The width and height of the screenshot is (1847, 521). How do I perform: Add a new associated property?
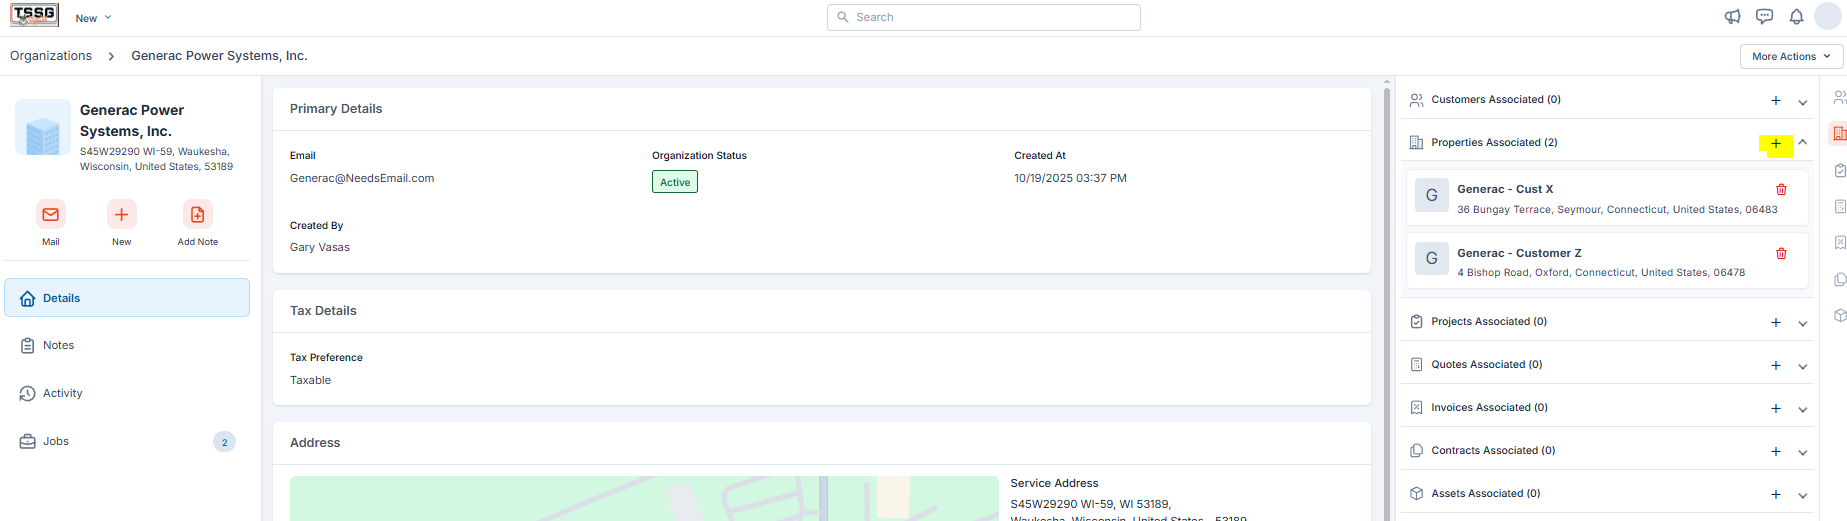click(x=1776, y=144)
